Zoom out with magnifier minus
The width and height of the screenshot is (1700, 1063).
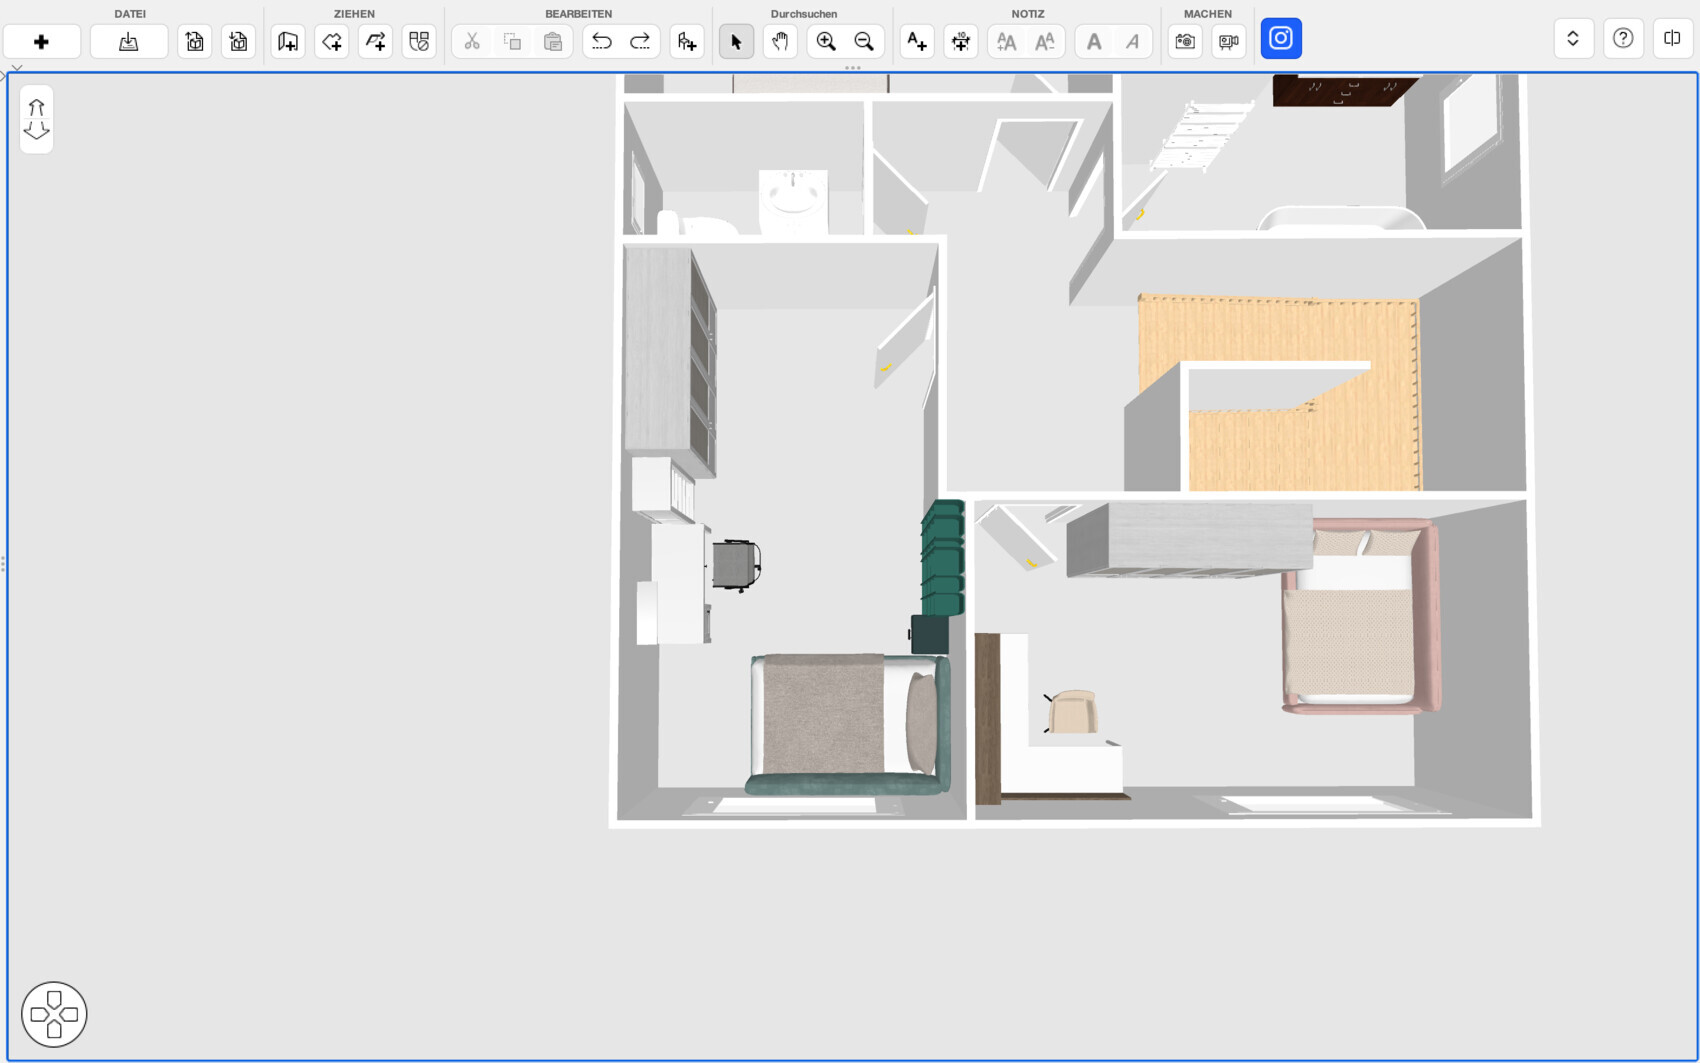tap(864, 42)
